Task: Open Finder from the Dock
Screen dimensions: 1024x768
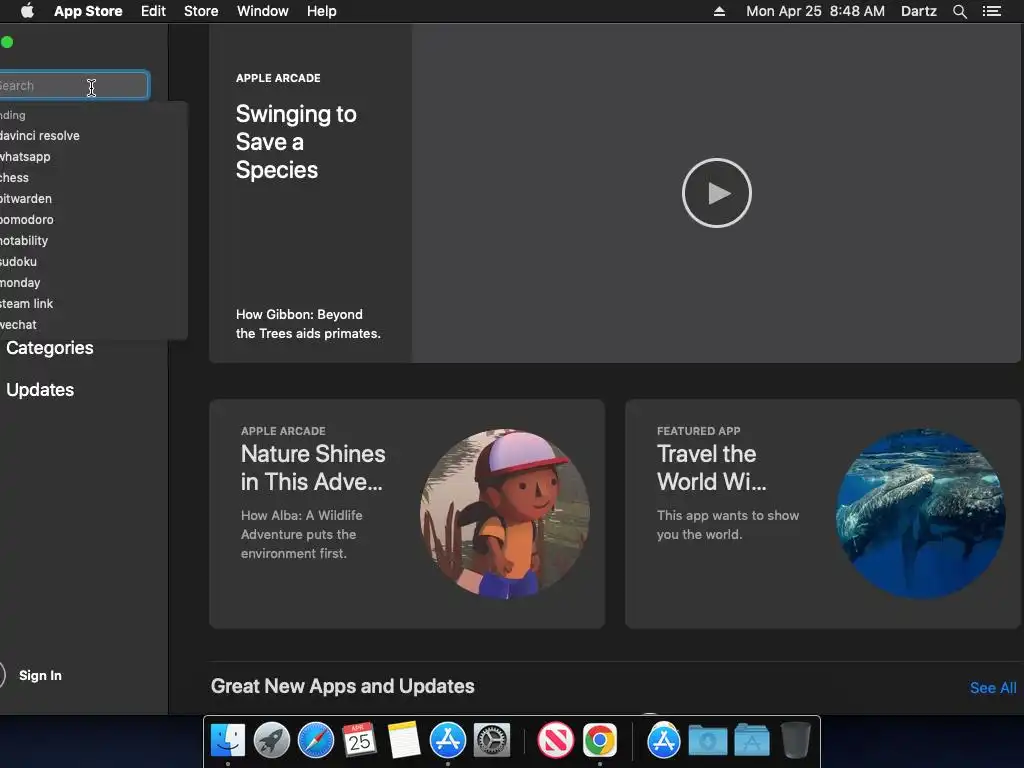Action: point(228,740)
